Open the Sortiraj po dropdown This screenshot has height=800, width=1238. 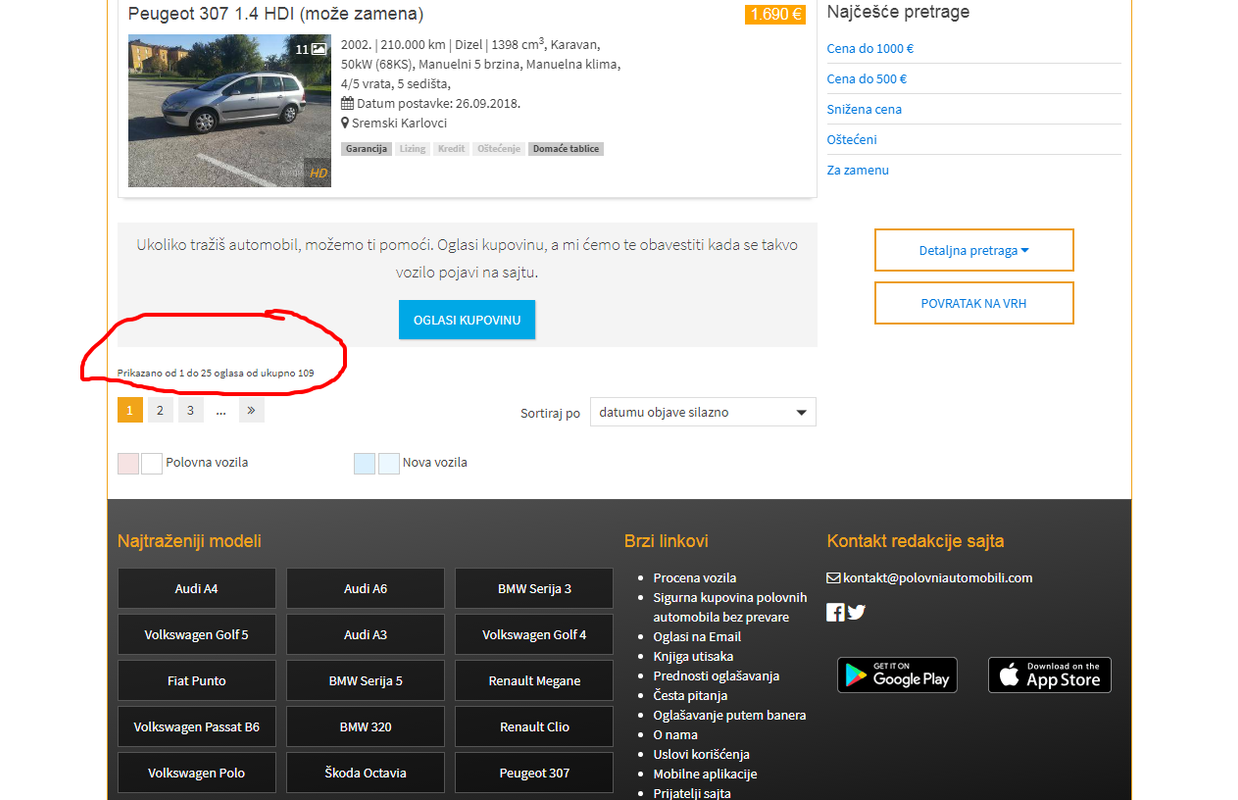click(703, 412)
